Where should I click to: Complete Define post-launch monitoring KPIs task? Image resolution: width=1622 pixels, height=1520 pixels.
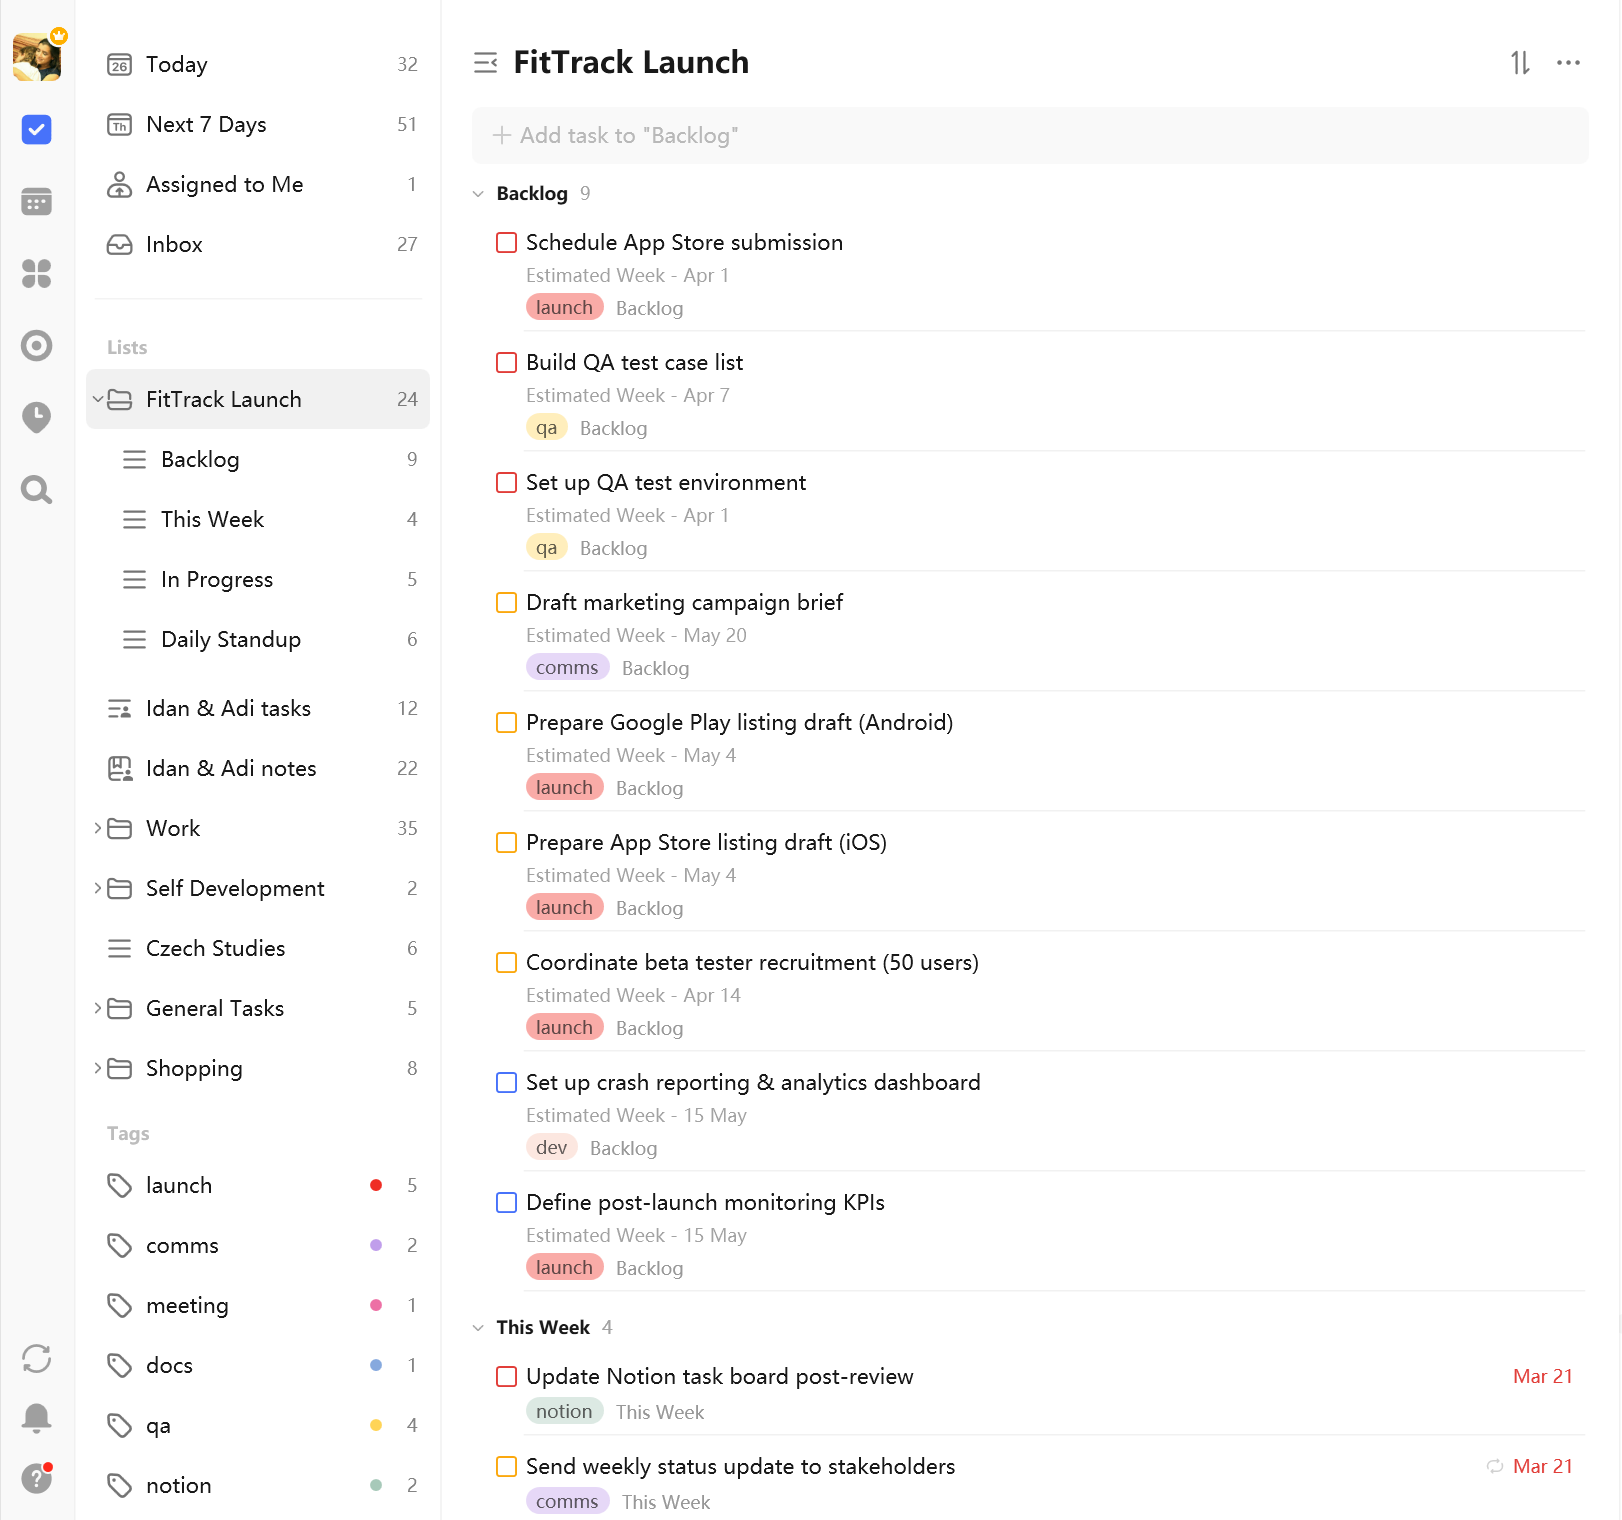(507, 1203)
